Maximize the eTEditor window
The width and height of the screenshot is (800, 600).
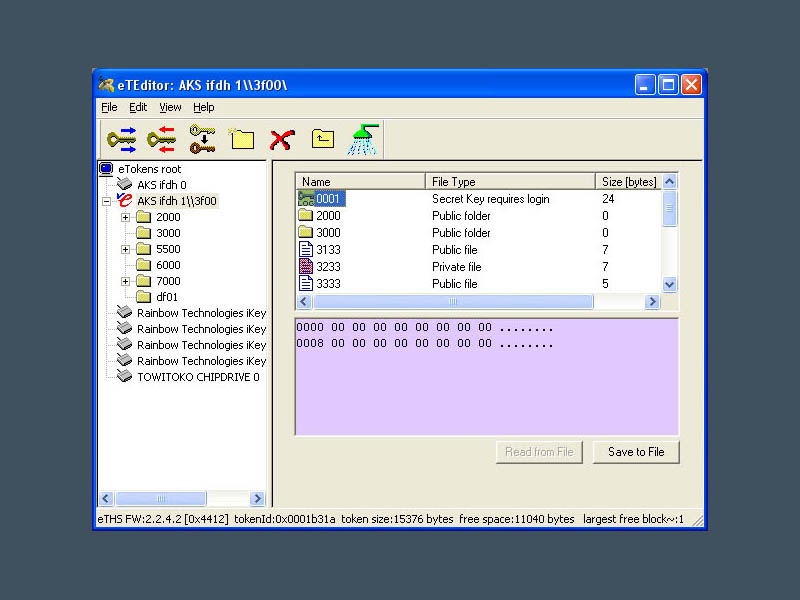click(668, 85)
